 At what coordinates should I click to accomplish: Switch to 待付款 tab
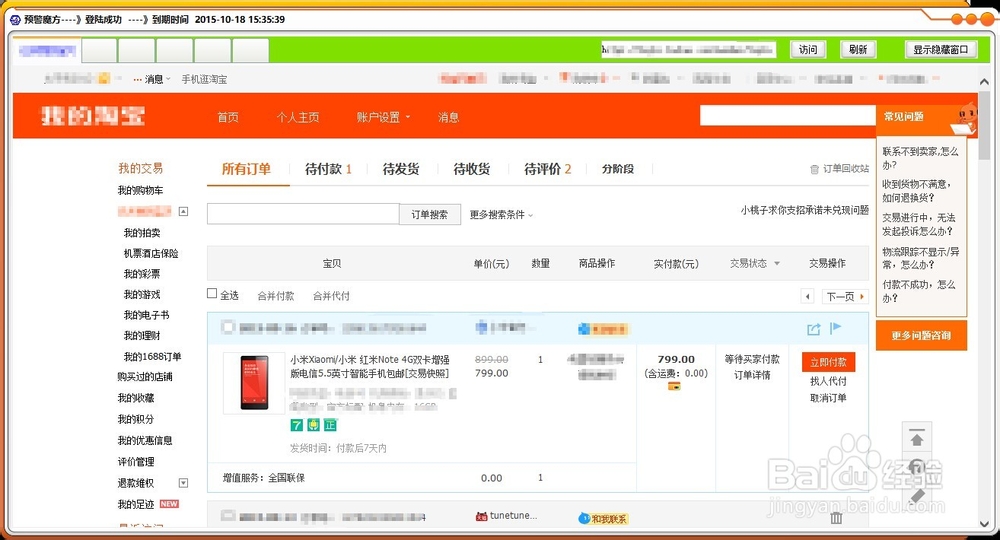pyautogui.click(x=328, y=169)
